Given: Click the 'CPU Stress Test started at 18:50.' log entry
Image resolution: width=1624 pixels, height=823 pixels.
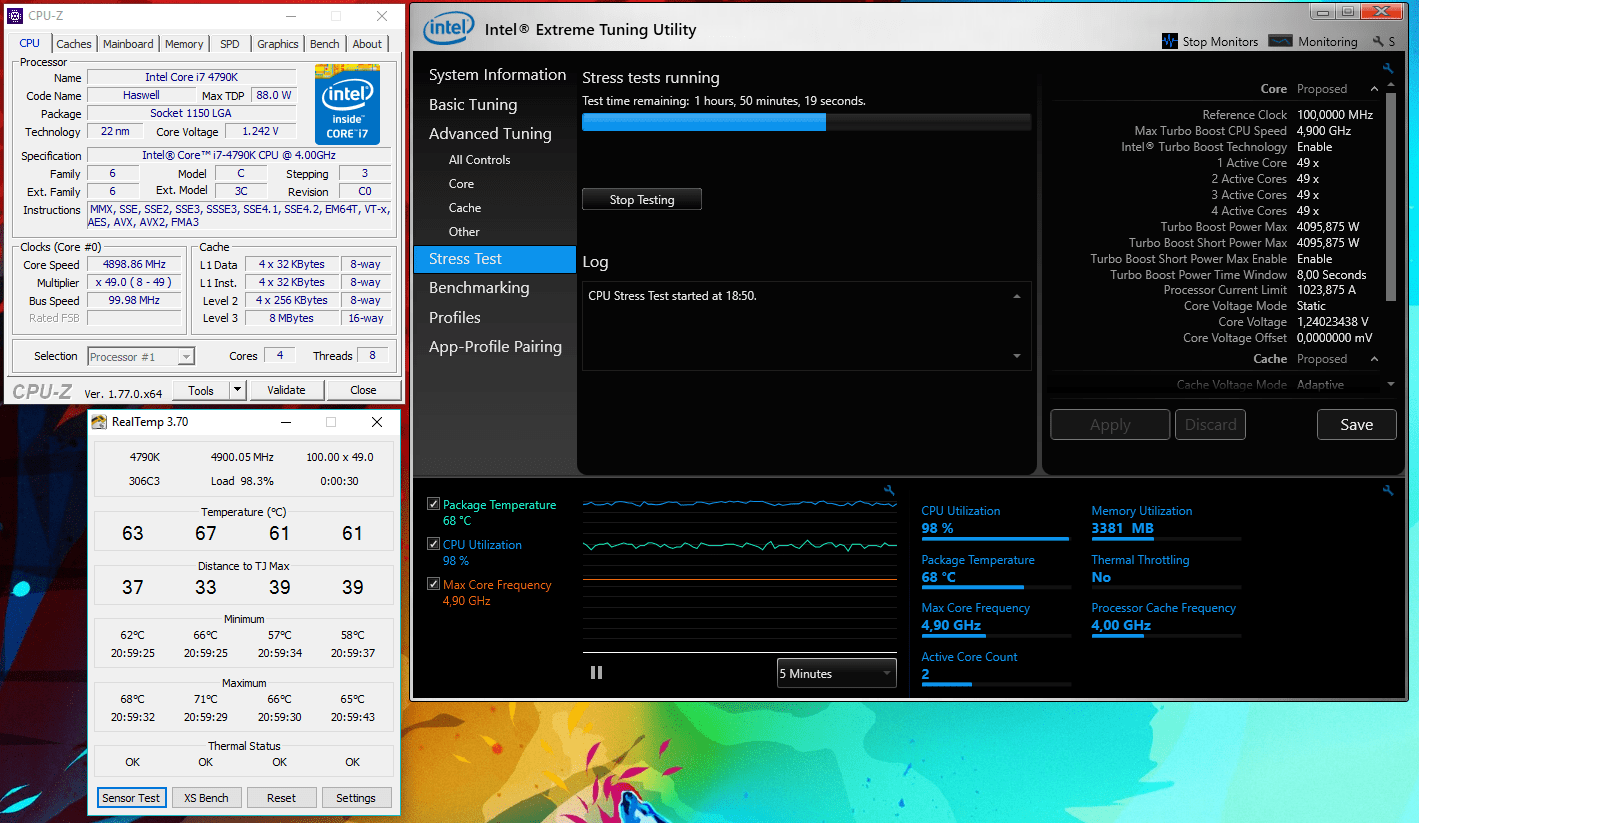Looking at the screenshot, I should [672, 296].
